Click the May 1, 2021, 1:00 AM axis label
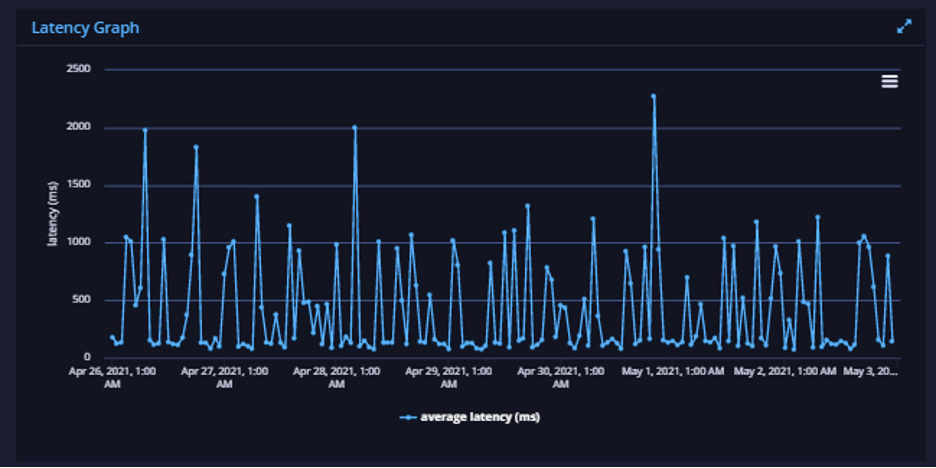This screenshot has width=936, height=468. 673,371
